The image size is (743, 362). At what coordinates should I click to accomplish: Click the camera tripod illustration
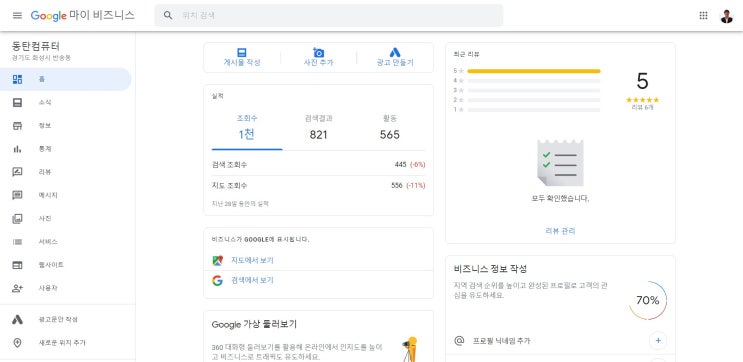410,349
